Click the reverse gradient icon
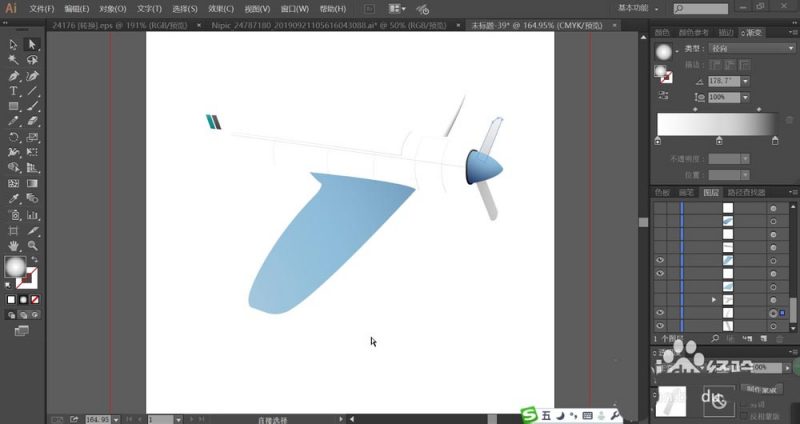The height and width of the screenshot is (424, 800). coord(663,95)
